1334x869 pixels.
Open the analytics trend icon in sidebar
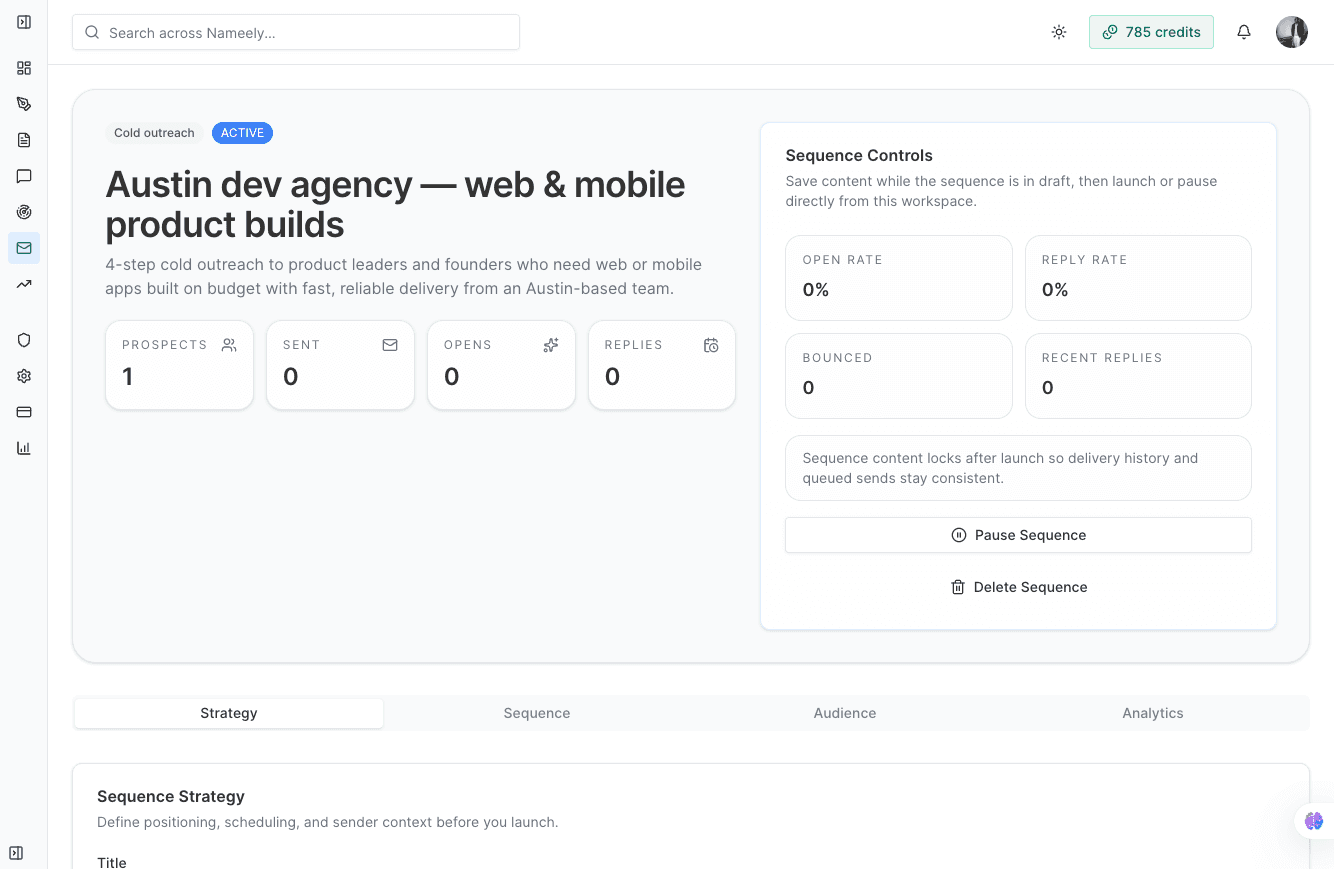click(24, 283)
